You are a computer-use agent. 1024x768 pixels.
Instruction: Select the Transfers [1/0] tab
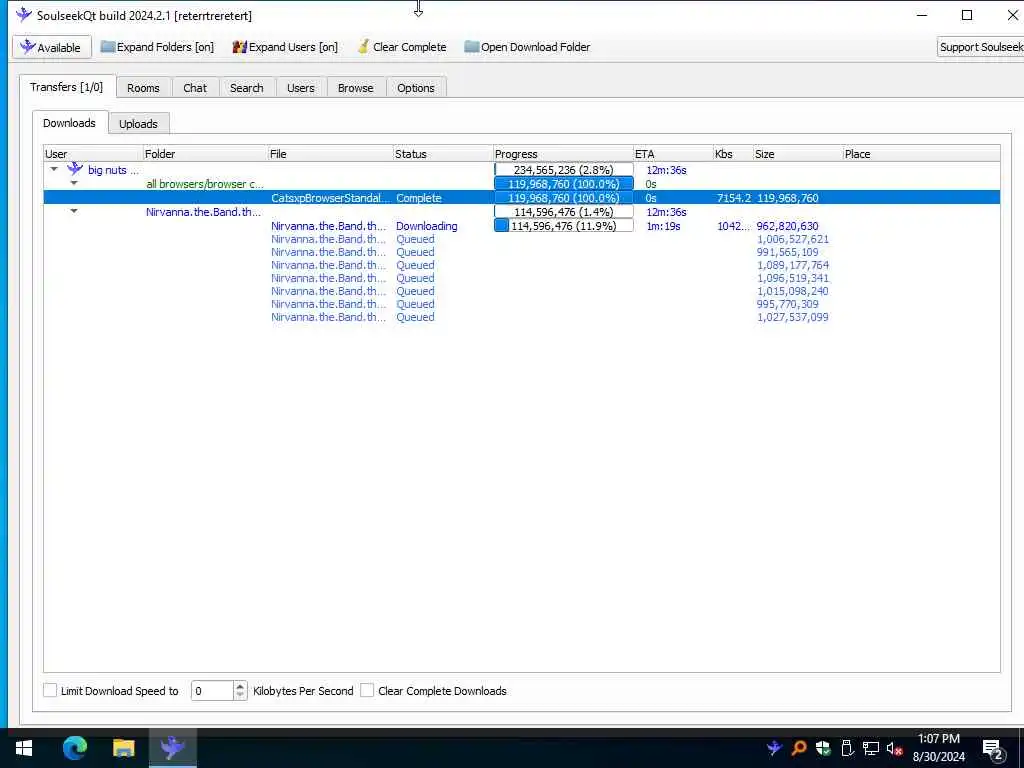pos(67,87)
